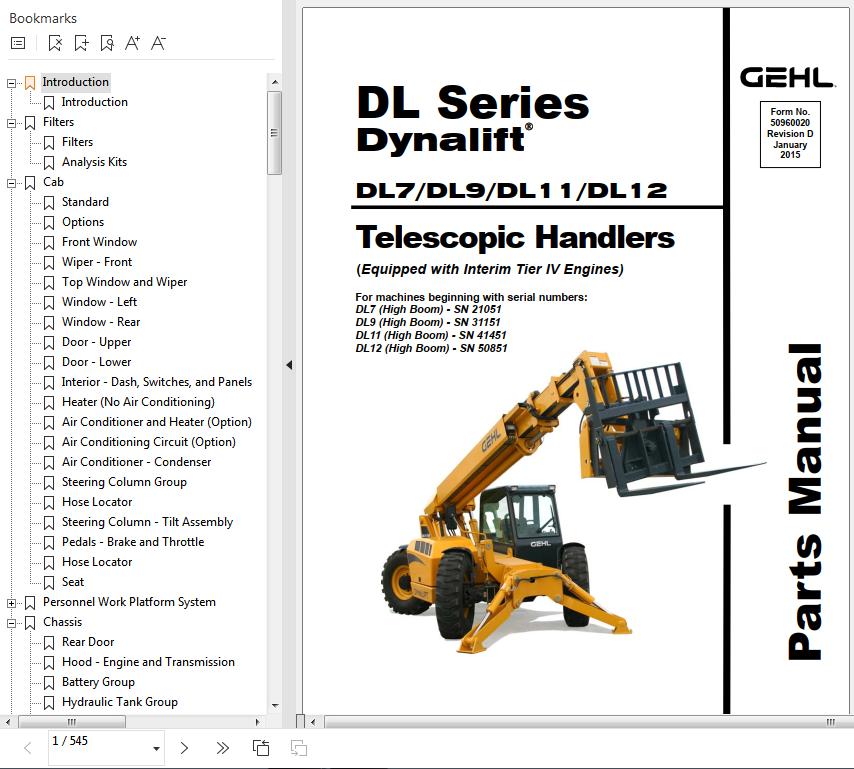The image size is (854, 769).
Task: Click the find bookmark icon
Action: click(107, 43)
